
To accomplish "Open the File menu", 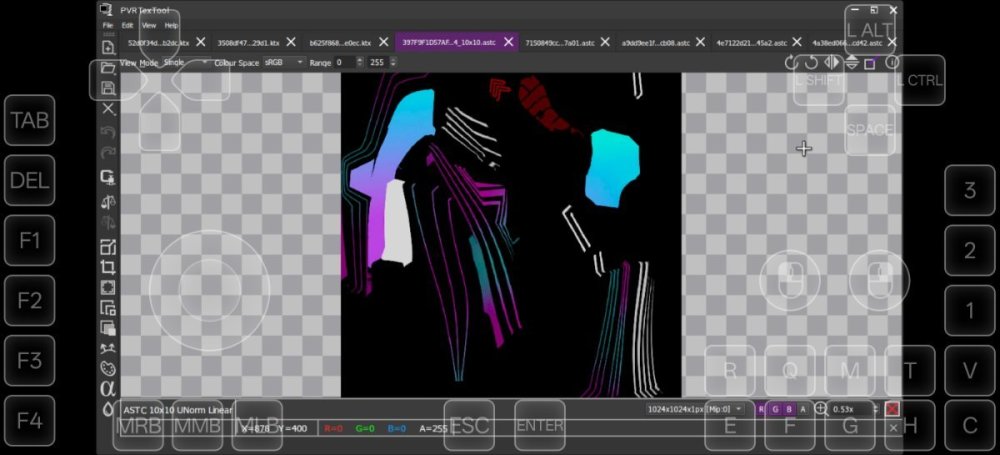I will (x=108, y=26).
